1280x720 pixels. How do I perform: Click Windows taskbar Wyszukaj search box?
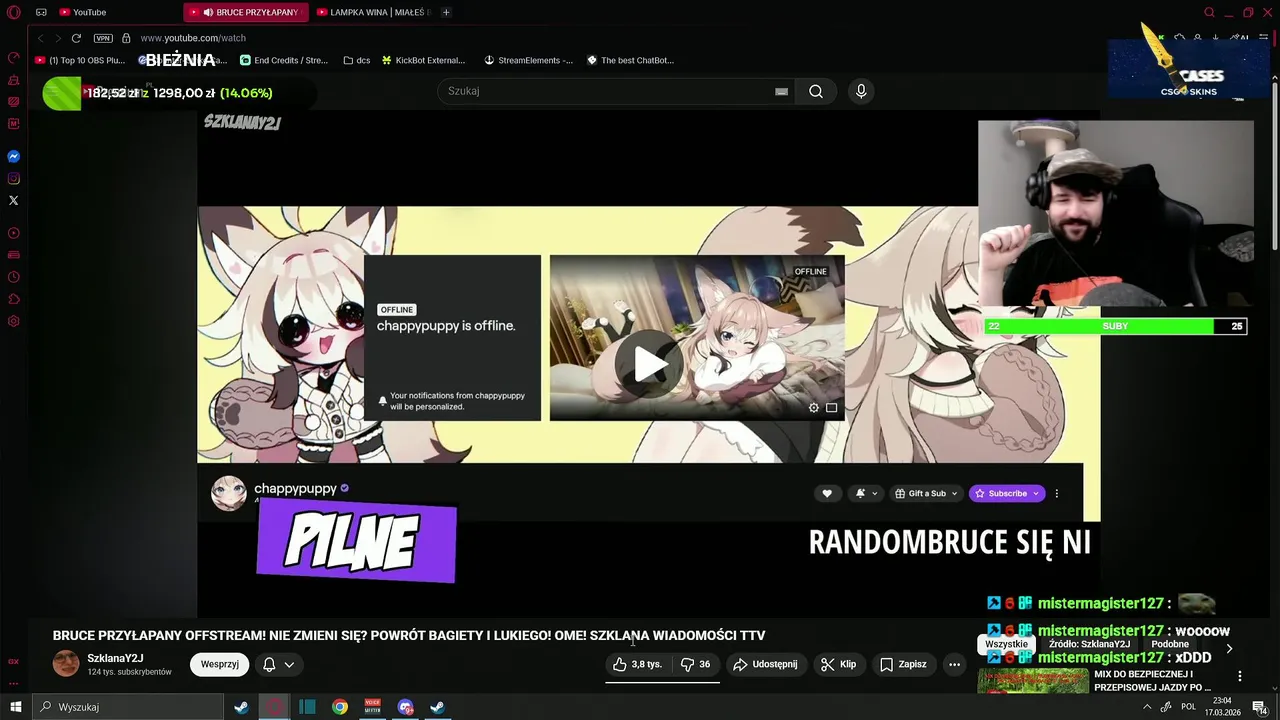[x=126, y=707]
